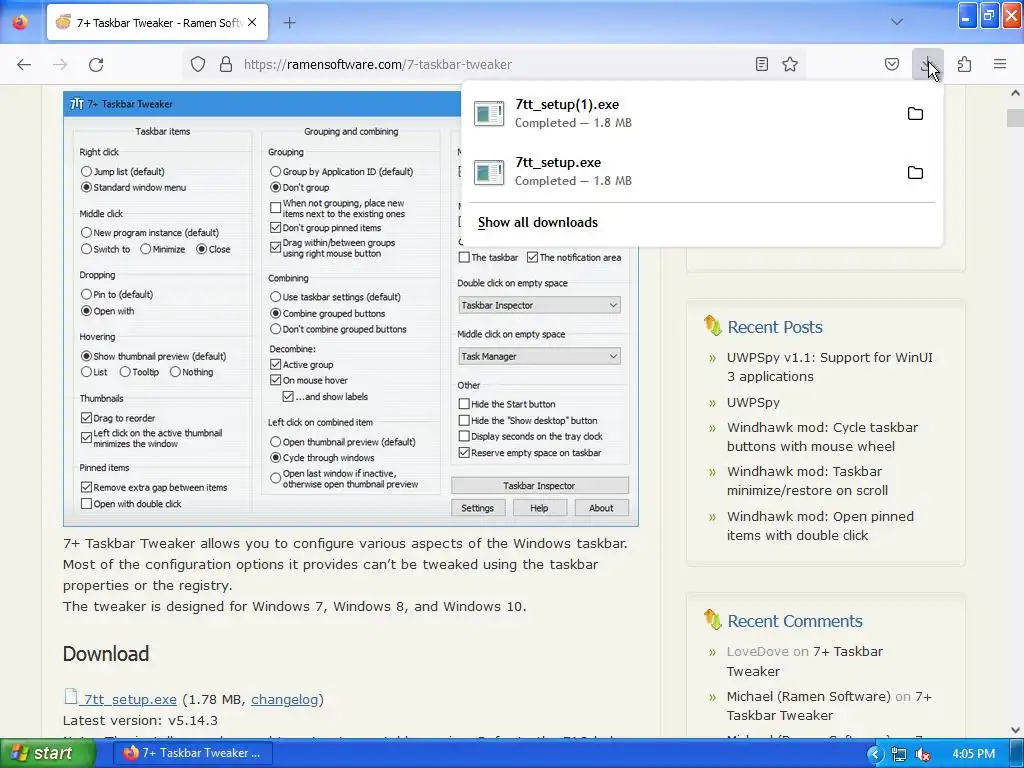
Task: Click the Latest version: v5.14.3 text
Action: [140, 720]
